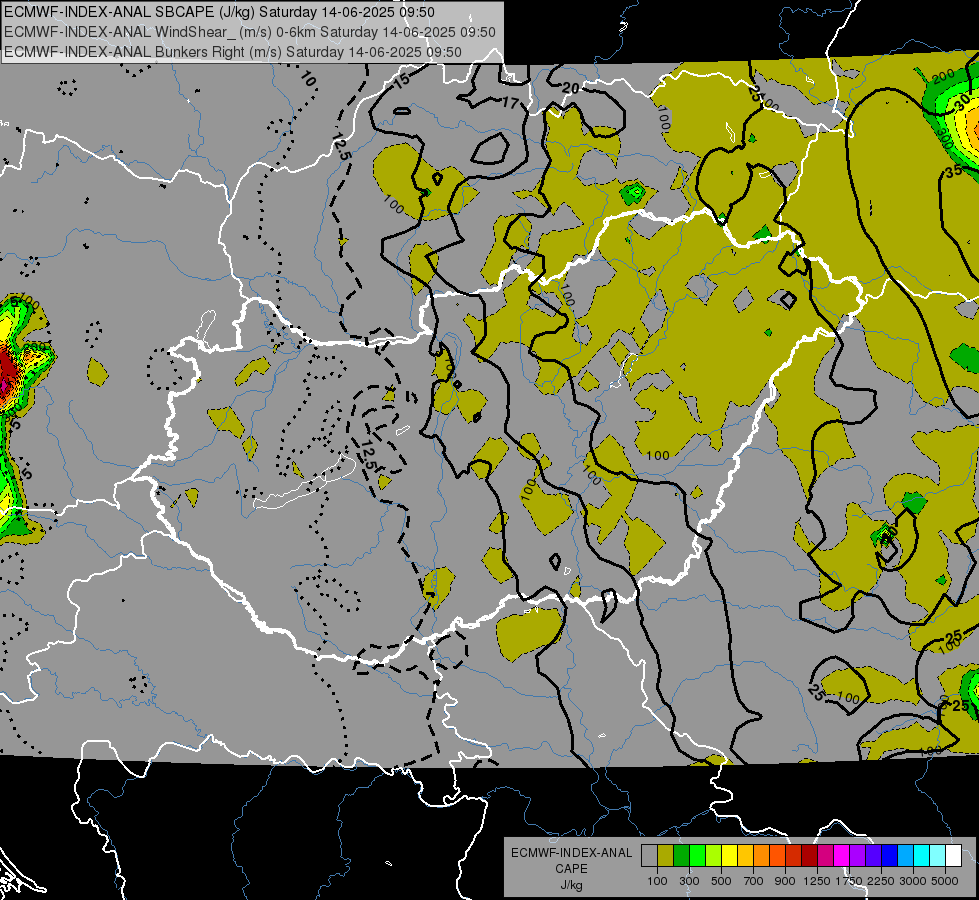
Task: Click the contour label 17
Action: (511, 102)
